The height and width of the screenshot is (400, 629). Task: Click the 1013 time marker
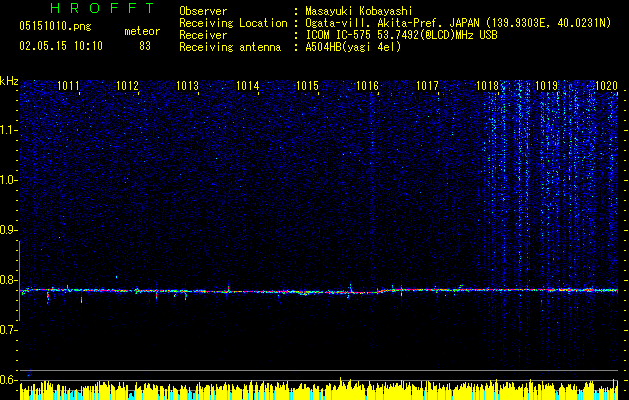tap(188, 85)
